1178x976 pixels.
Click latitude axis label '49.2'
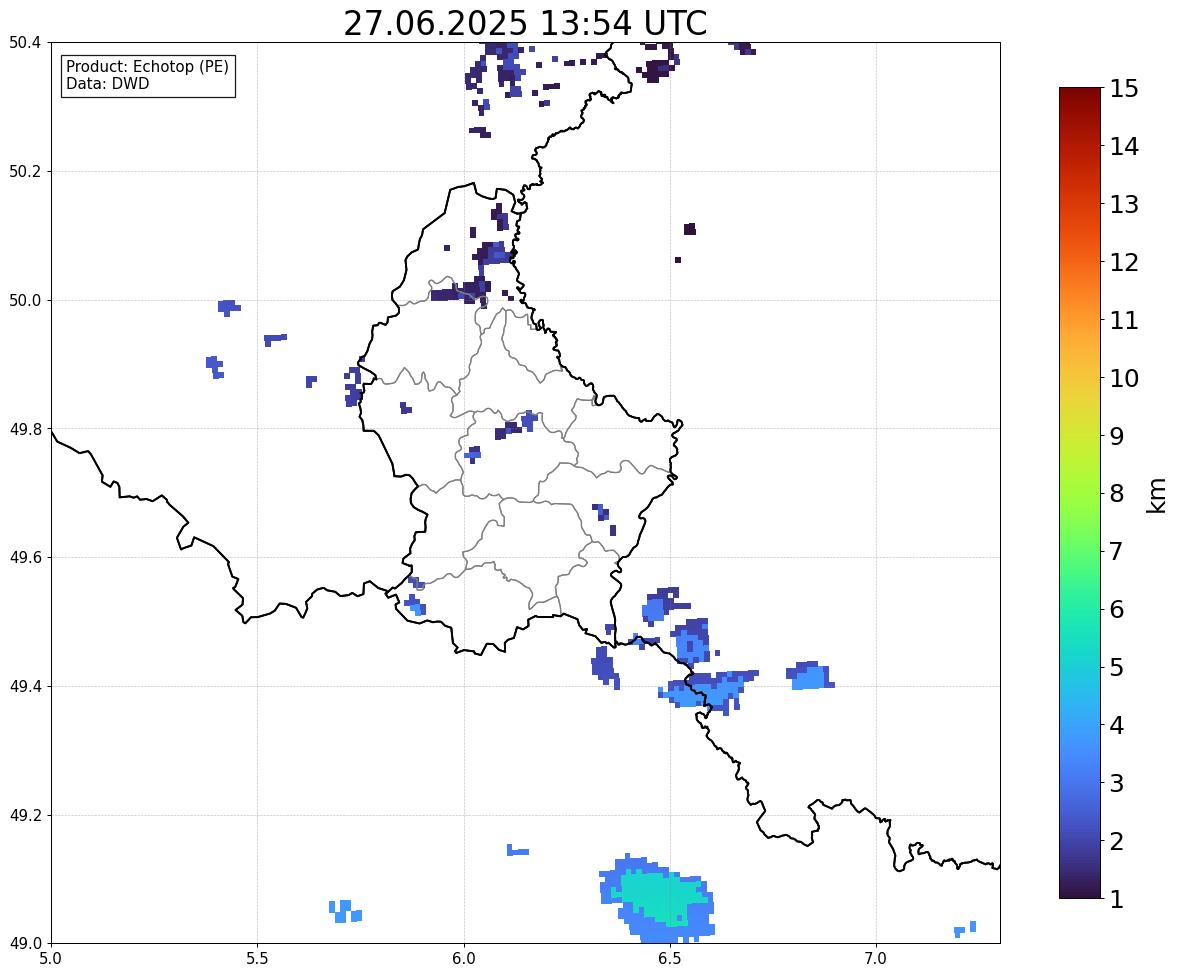pyautogui.click(x=24, y=815)
